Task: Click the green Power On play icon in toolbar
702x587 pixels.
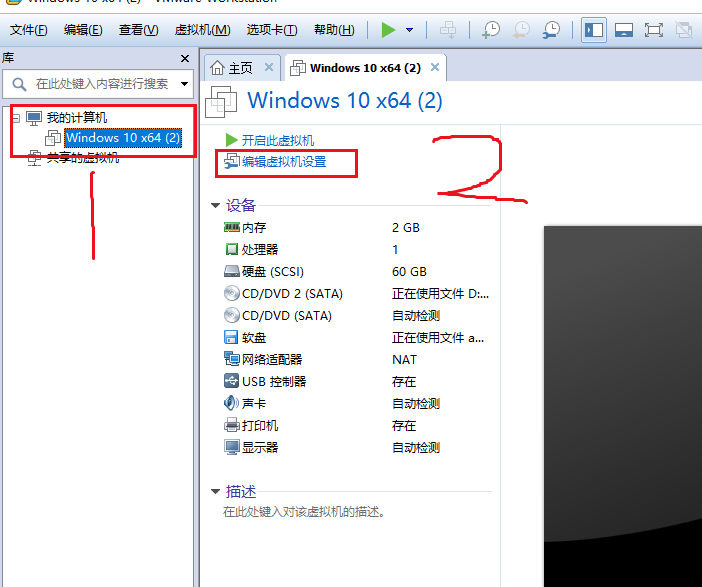Action: (x=388, y=30)
